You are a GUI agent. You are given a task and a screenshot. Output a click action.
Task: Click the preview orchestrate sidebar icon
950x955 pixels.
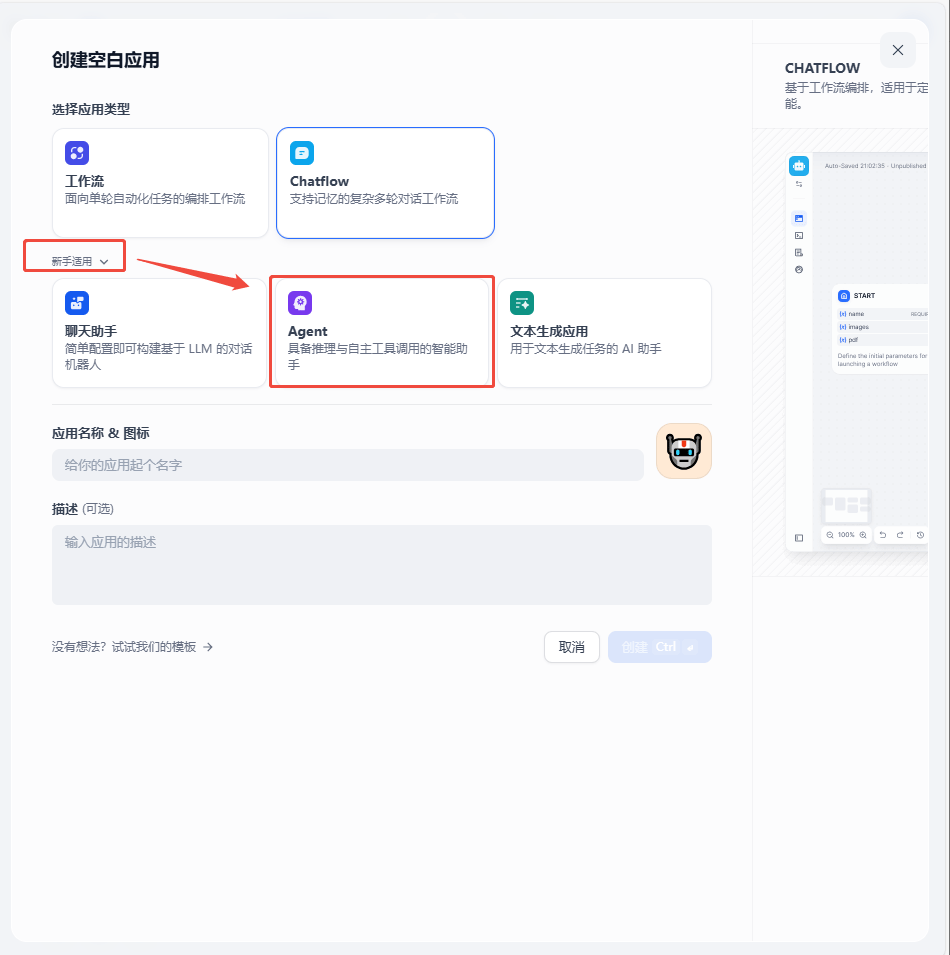[x=799, y=218]
